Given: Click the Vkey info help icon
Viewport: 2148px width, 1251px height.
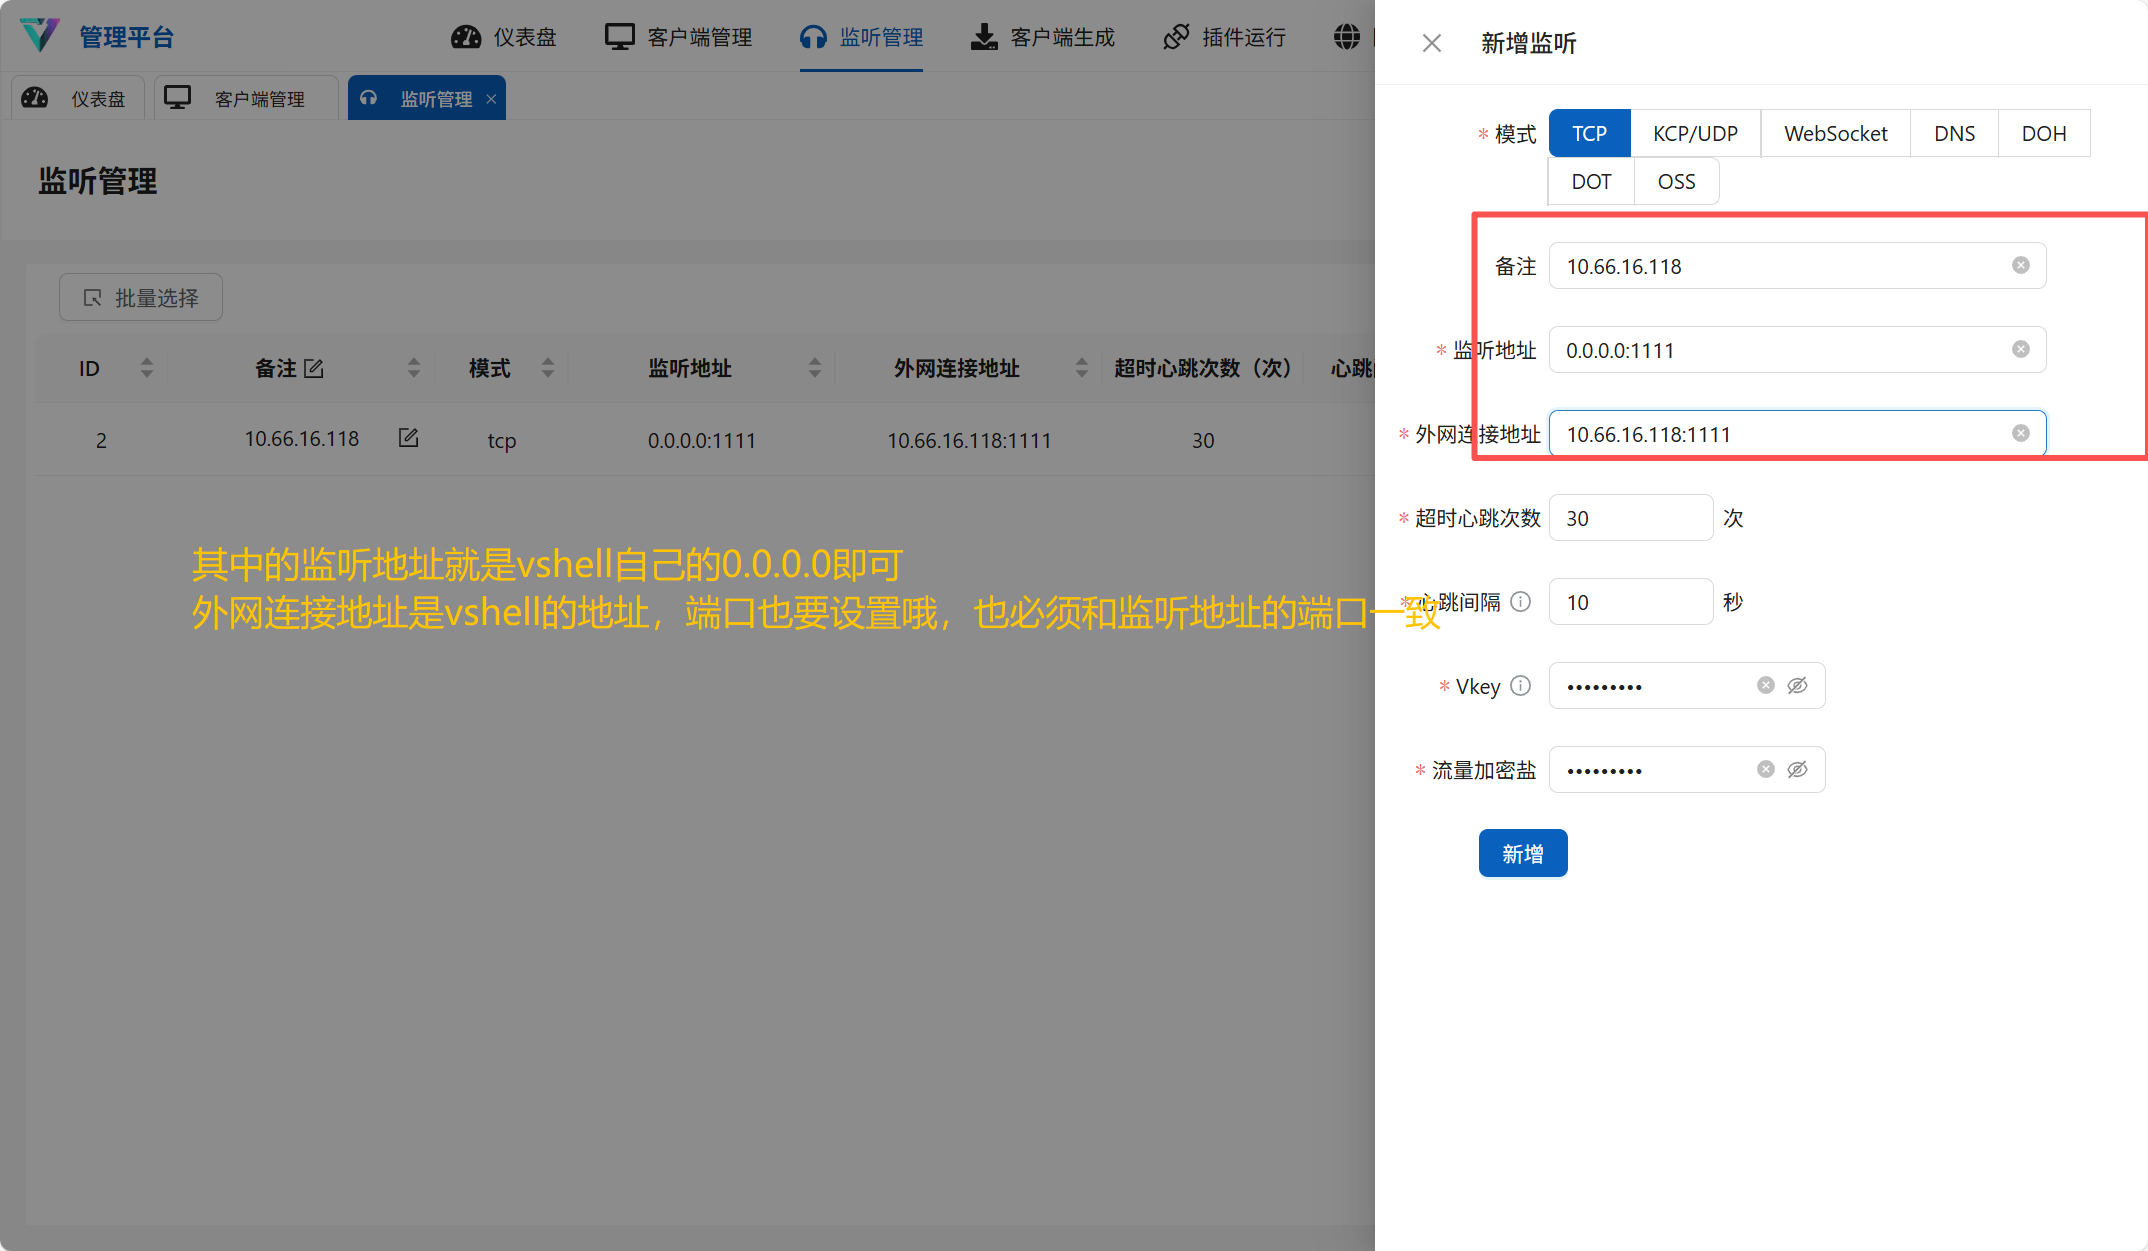Looking at the screenshot, I should pos(1521,685).
